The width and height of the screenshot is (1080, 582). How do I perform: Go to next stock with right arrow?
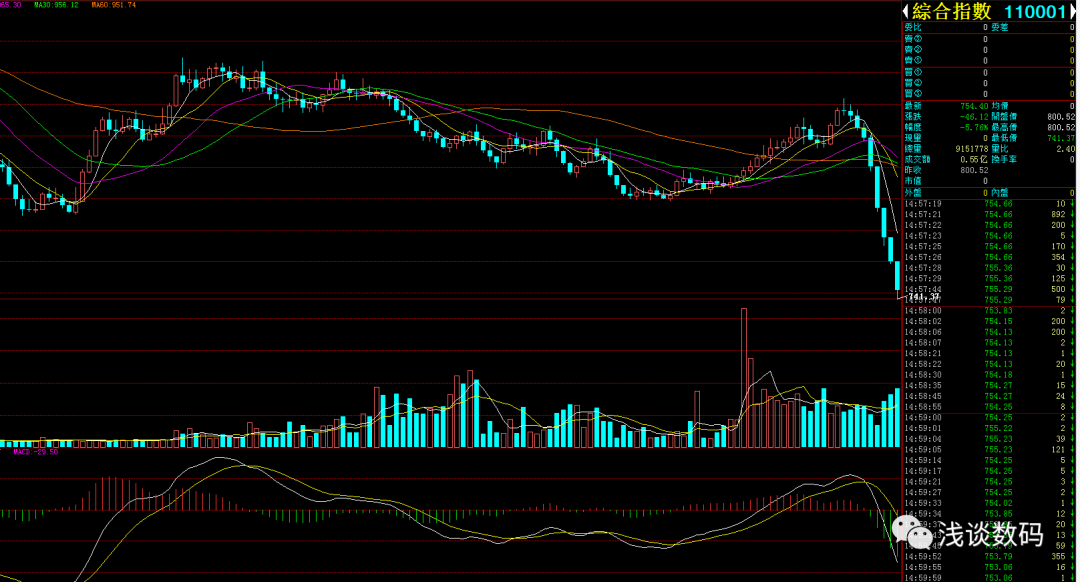(x=1072, y=12)
